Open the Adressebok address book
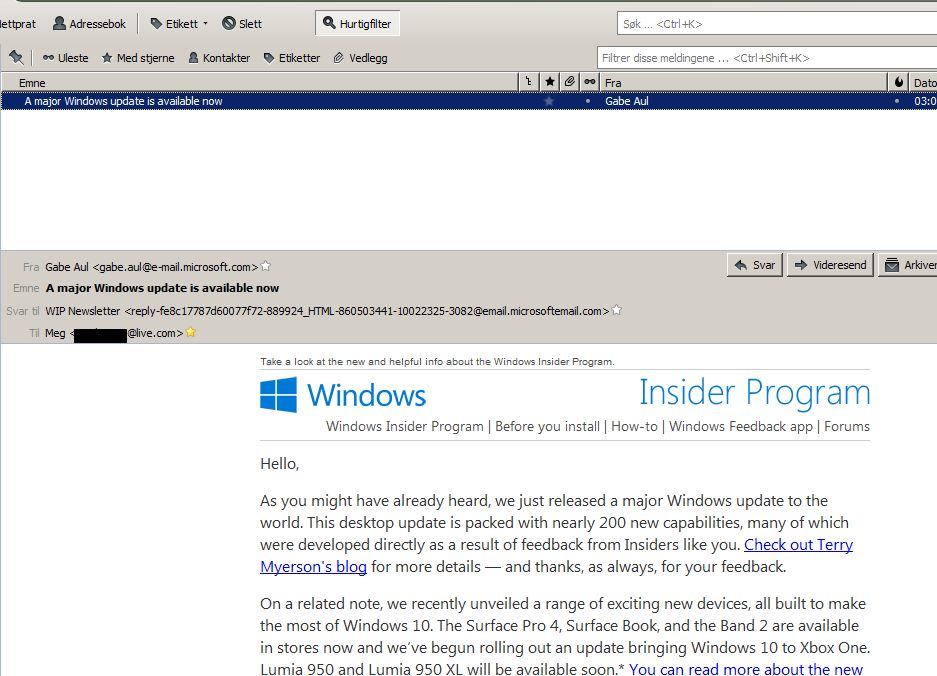 click(90, 24)
